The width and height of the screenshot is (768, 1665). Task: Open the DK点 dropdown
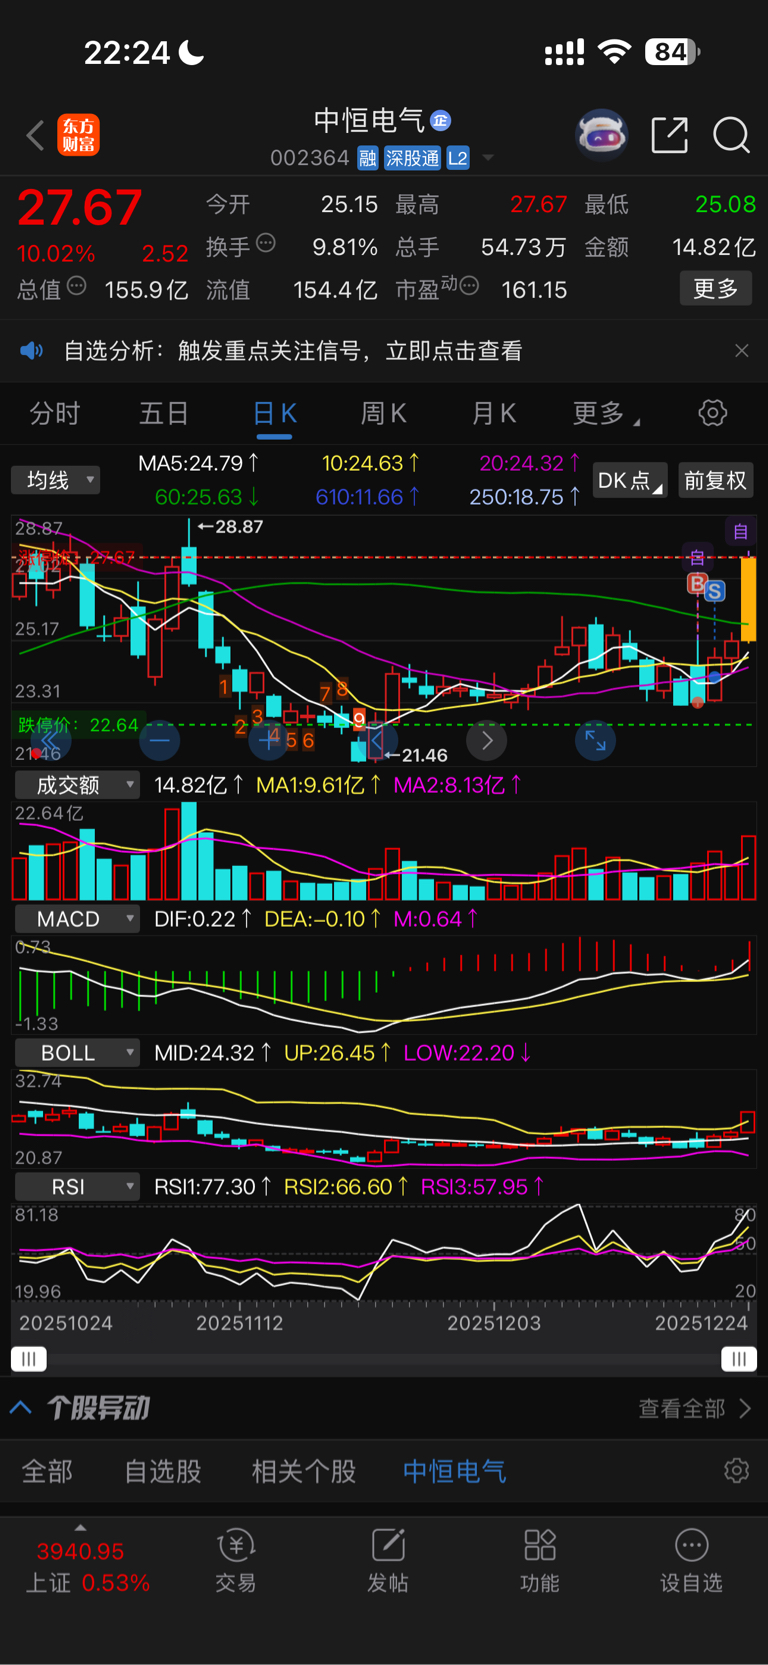630,480
